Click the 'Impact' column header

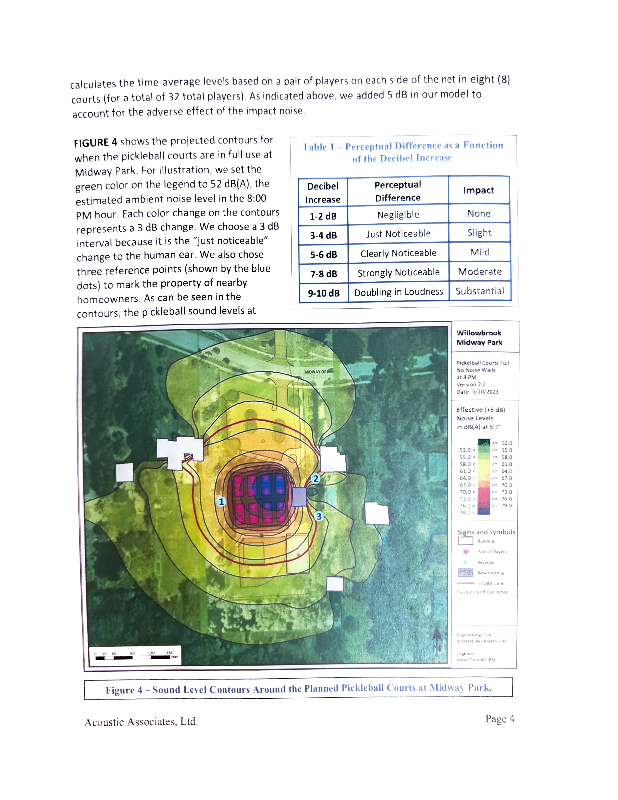(x=479, y=190)
